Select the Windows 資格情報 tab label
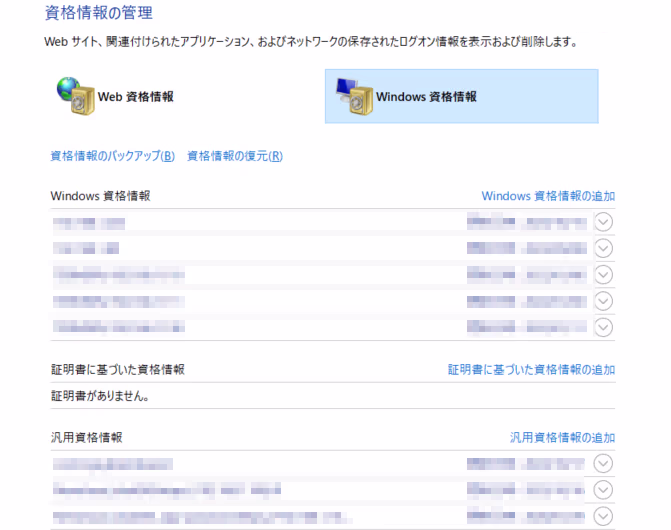671x530 pixels. coord(426,97)
